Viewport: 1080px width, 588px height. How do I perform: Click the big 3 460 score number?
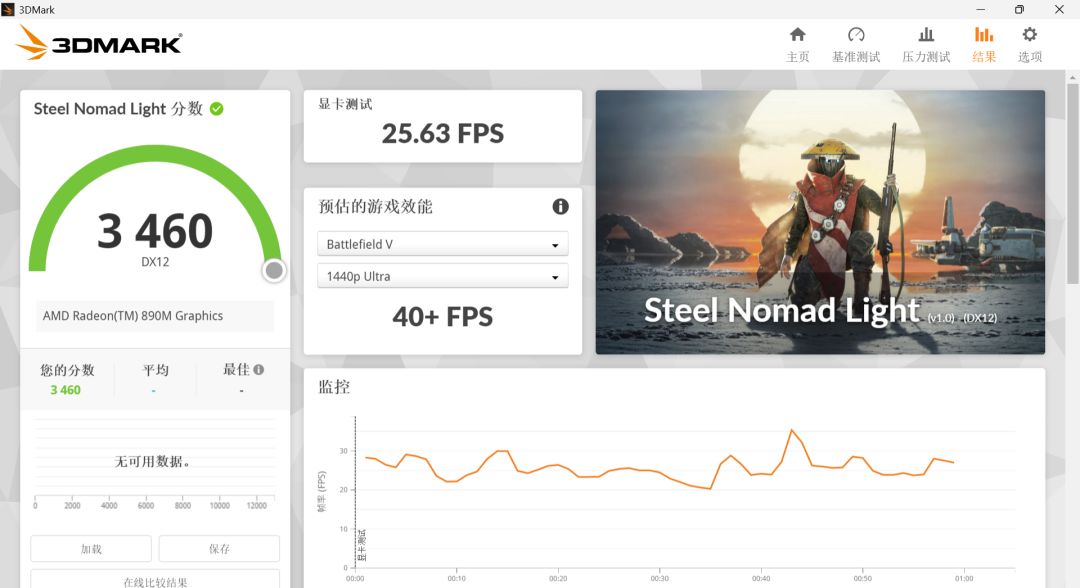(x=155, y=231)
